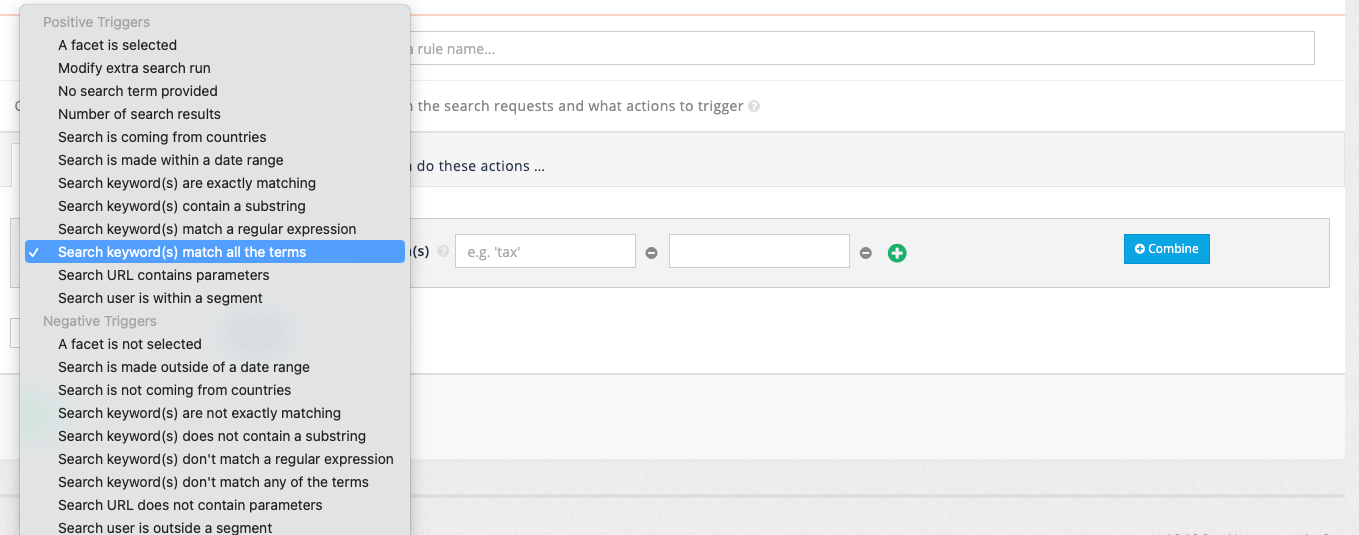Viewport: 1359px width, 535px height.
Task: Remove the second keyword term with minus icon
Action: coord(866,253)
